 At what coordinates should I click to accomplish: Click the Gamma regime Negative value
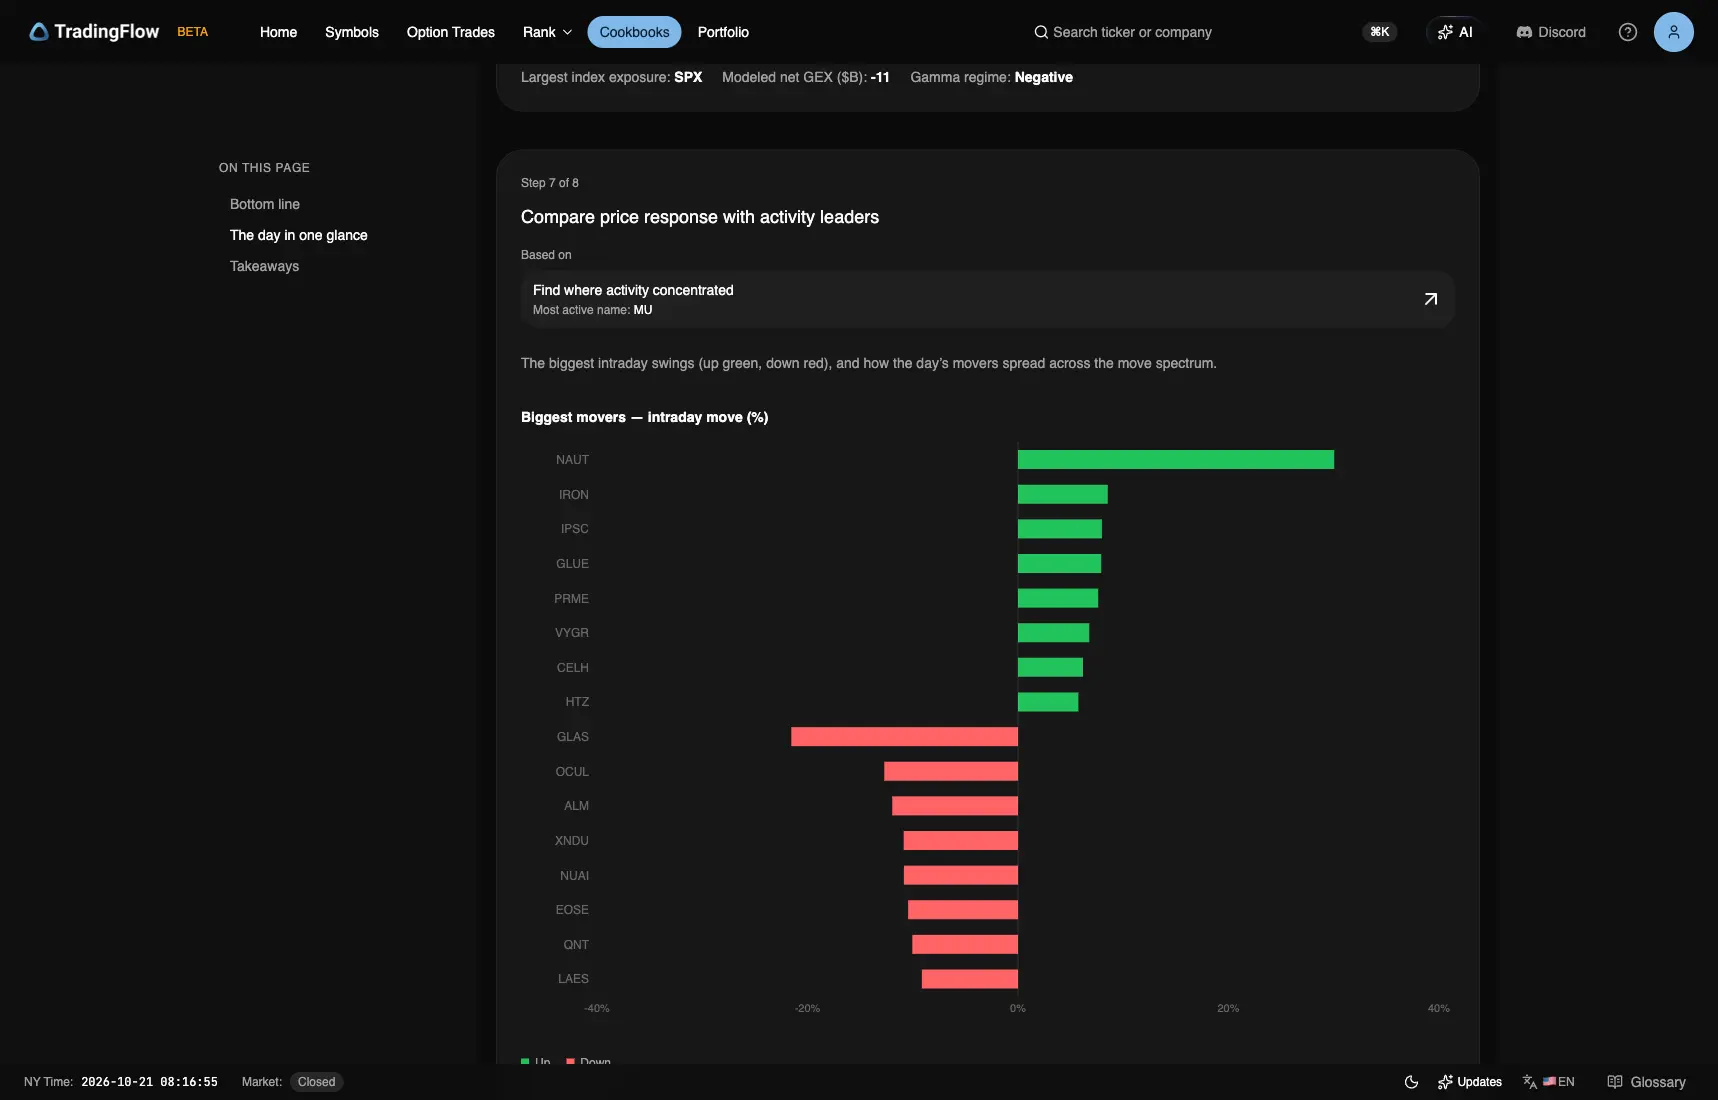[x=1043, y=77]
